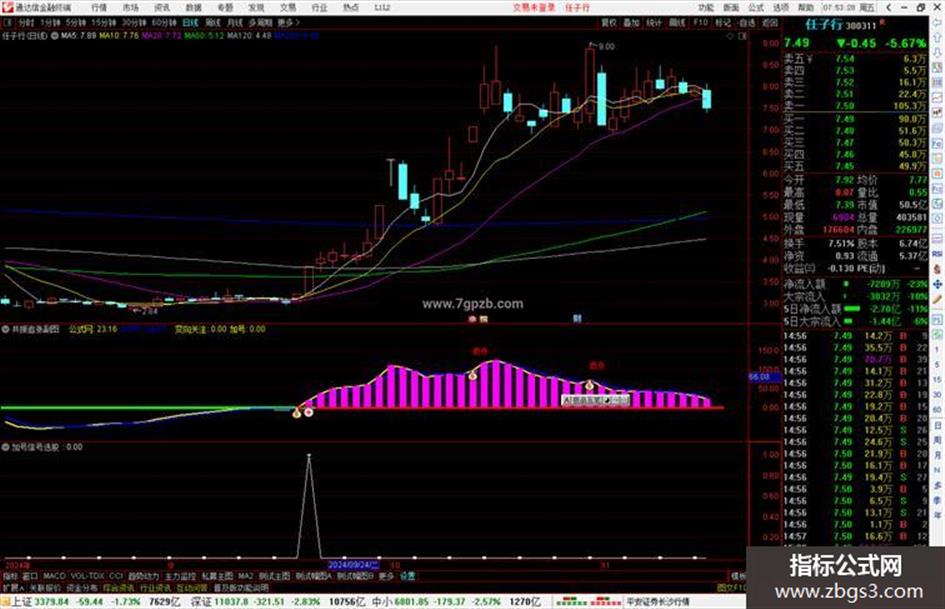Viewport: 945px width, 609px height.
Task: Click the circle icon beside main chart MA label
Action: [54, 36]
